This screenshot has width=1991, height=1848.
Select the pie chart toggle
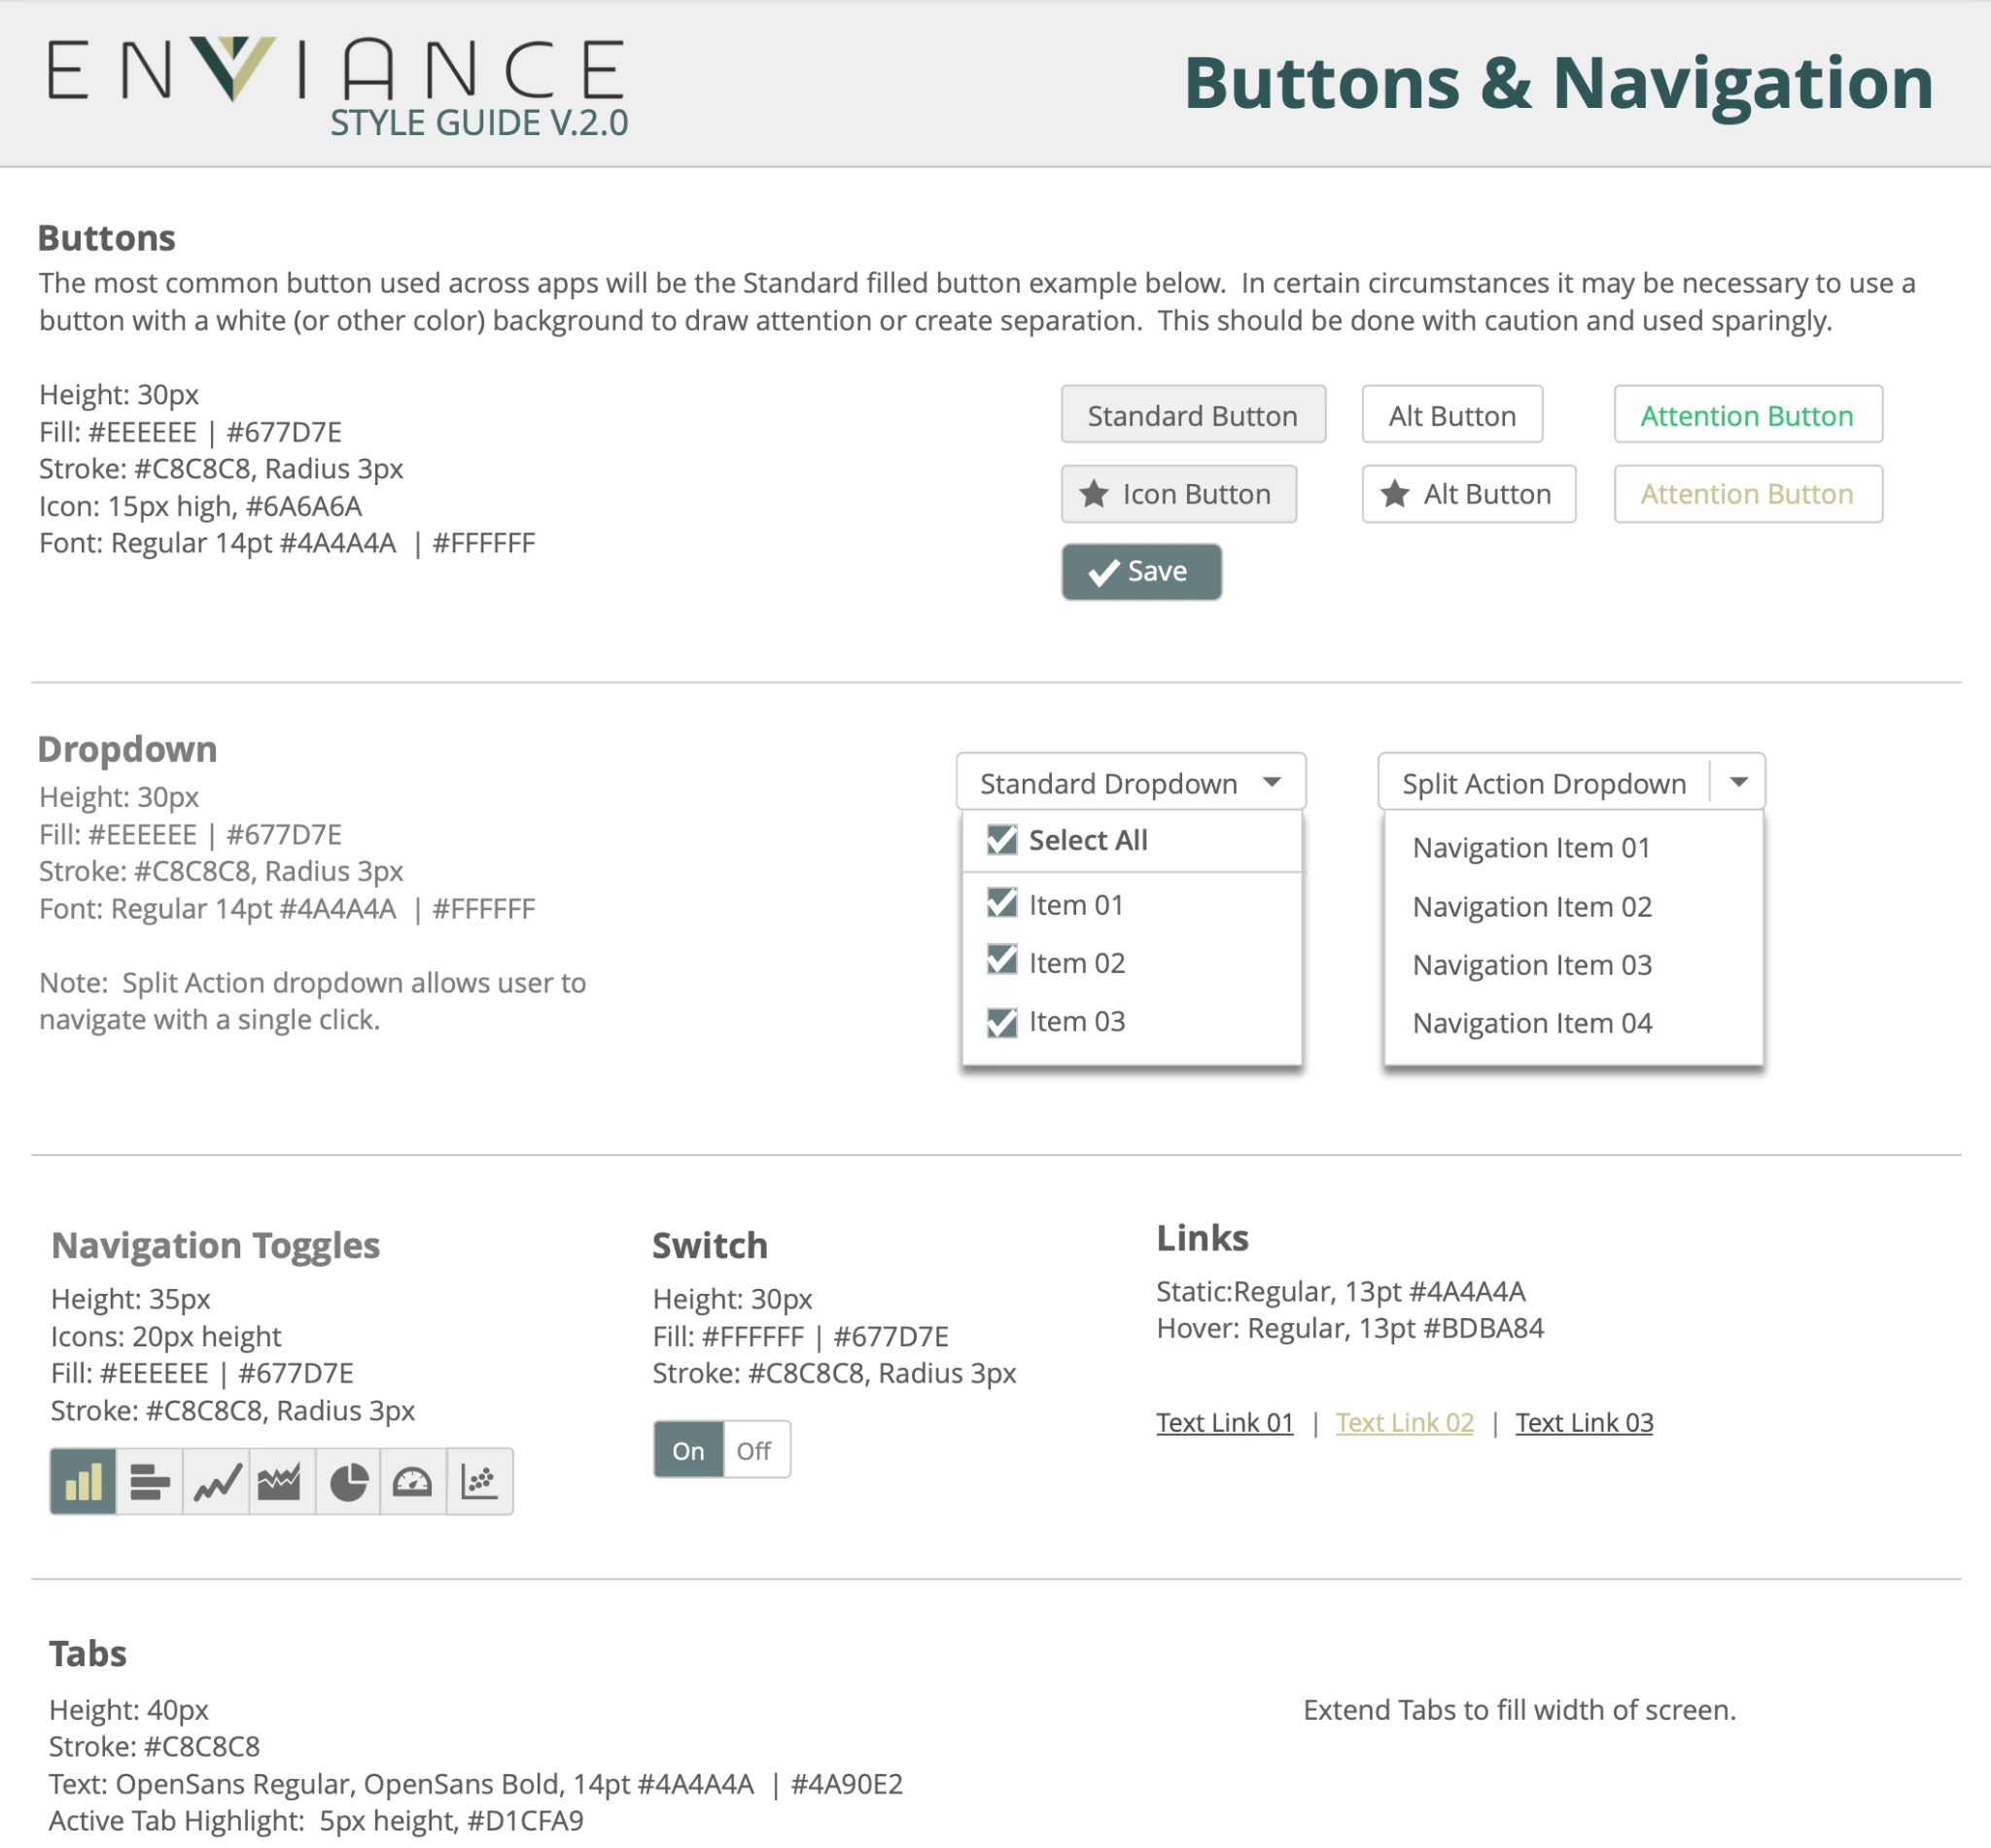[347, 1481]
